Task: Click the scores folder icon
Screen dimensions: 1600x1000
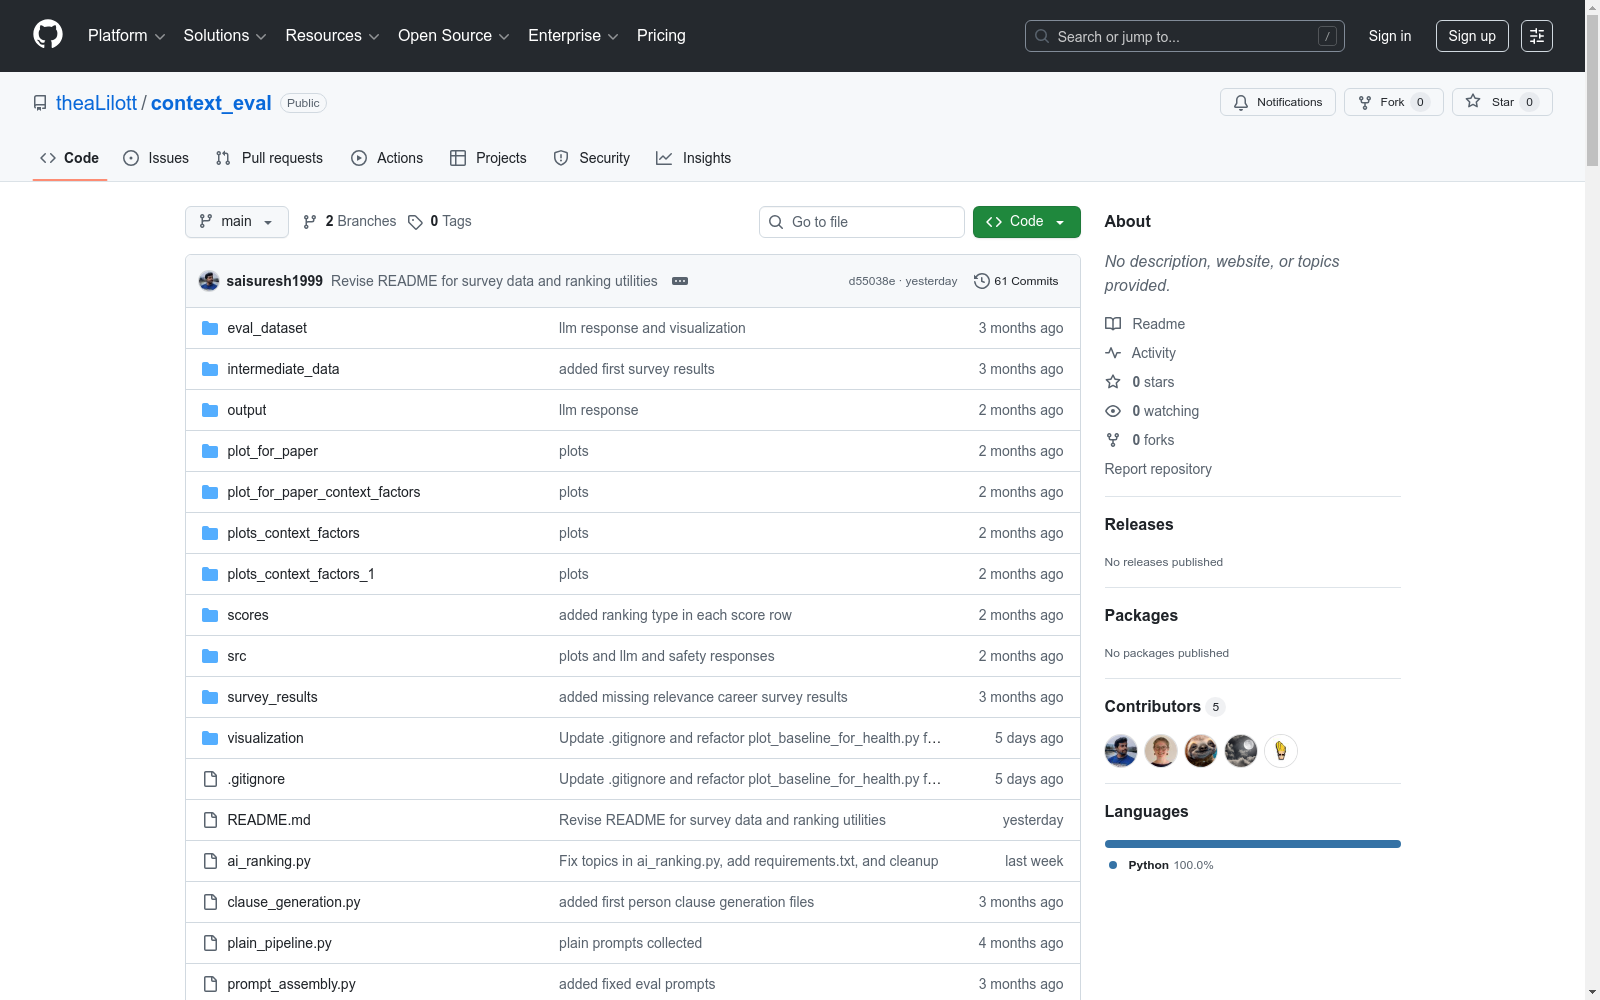Action: [210, 615]
